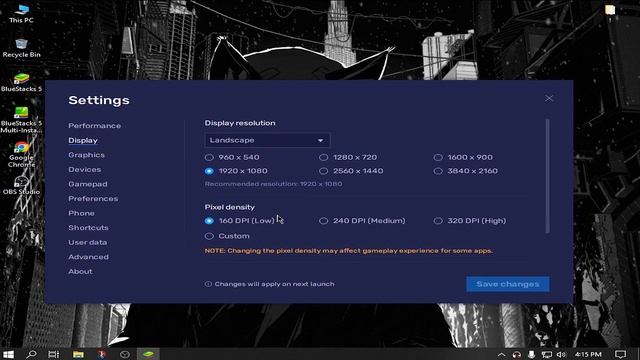Click the info icon beside 'Changes will apply'

pyautogui.click(x=208, y=284)
